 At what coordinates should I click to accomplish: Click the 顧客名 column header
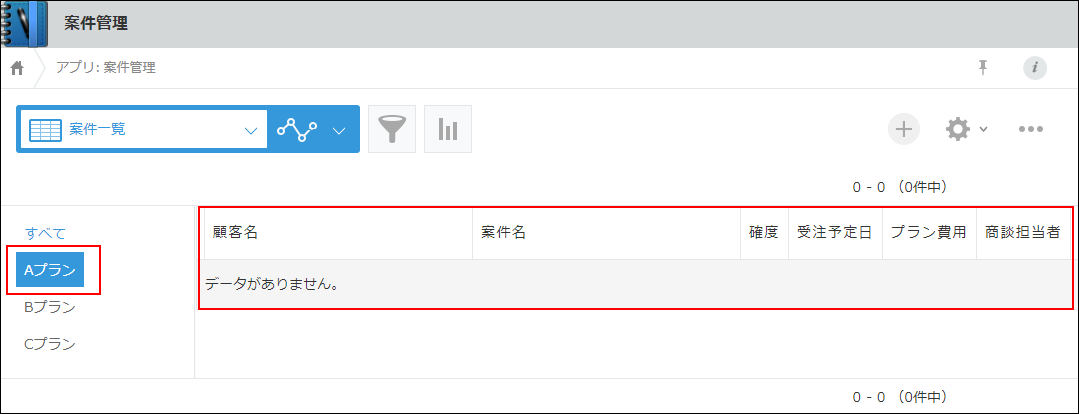point(236,232)
